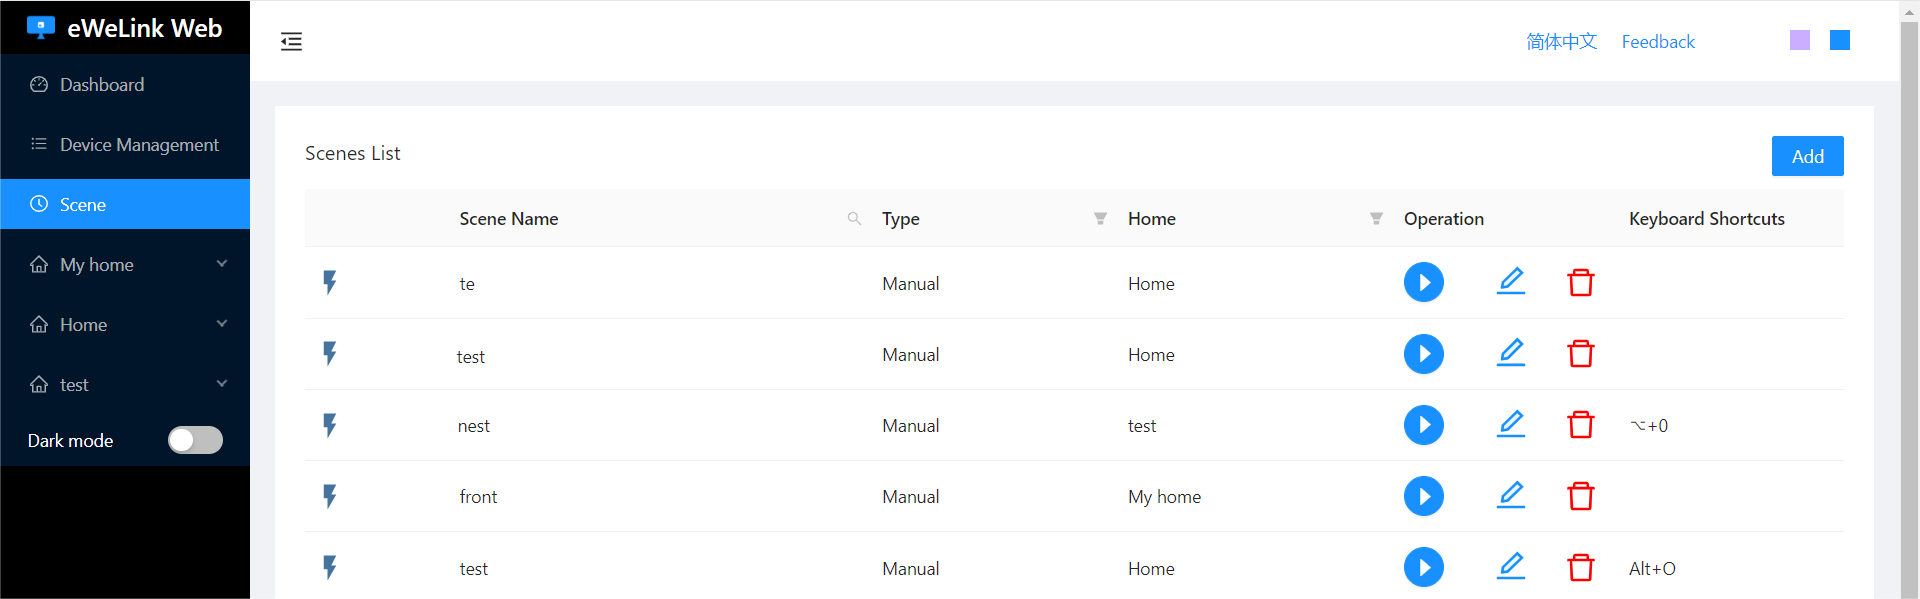Delete the 'te' scene
This screenshot has width=1920, height=599.
(1580, 282)
